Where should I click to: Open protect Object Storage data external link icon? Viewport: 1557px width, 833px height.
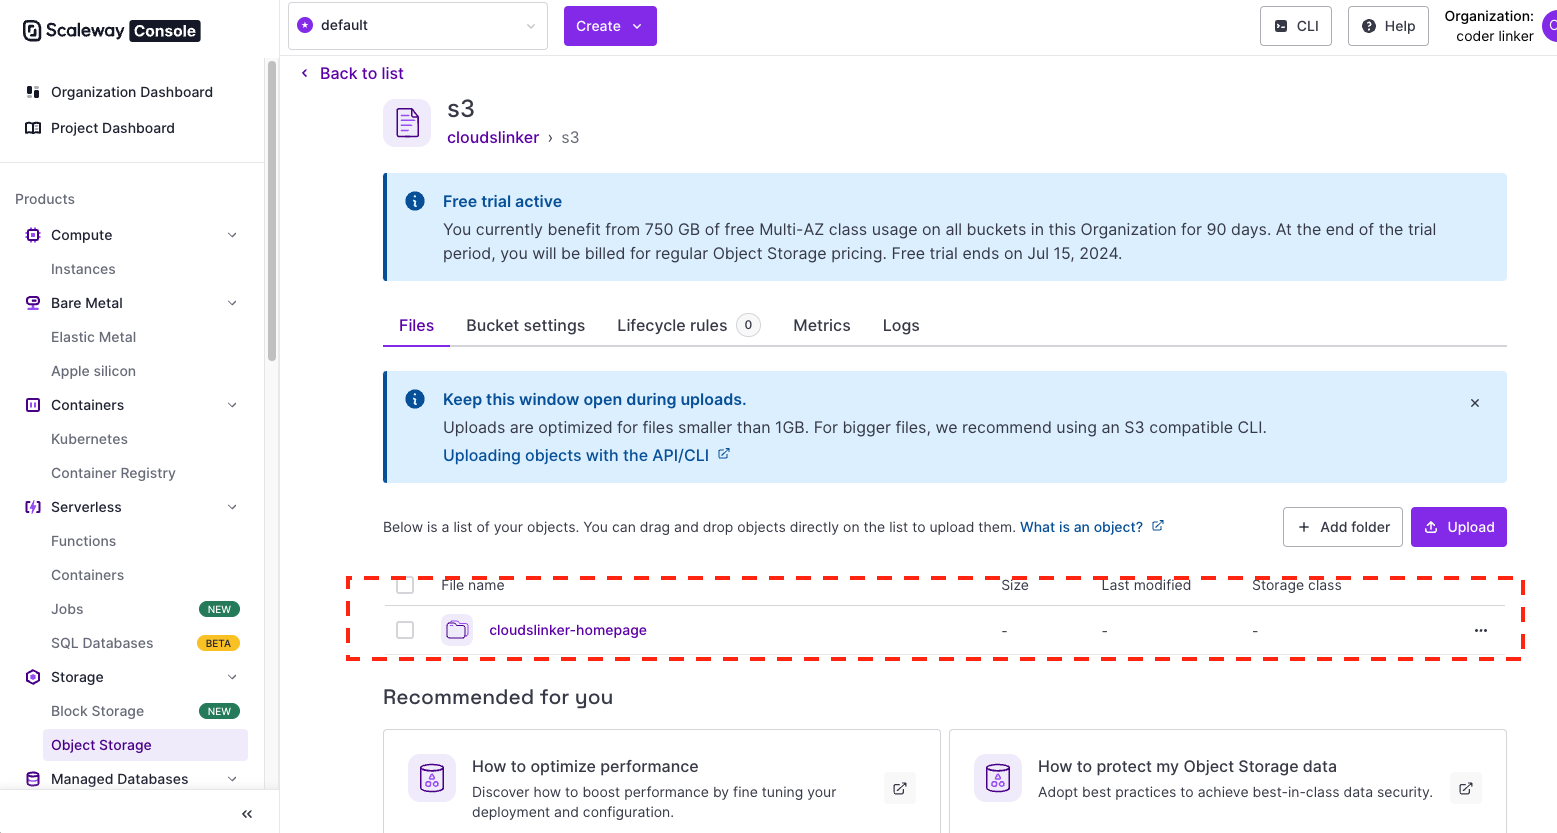[1466, 788]
